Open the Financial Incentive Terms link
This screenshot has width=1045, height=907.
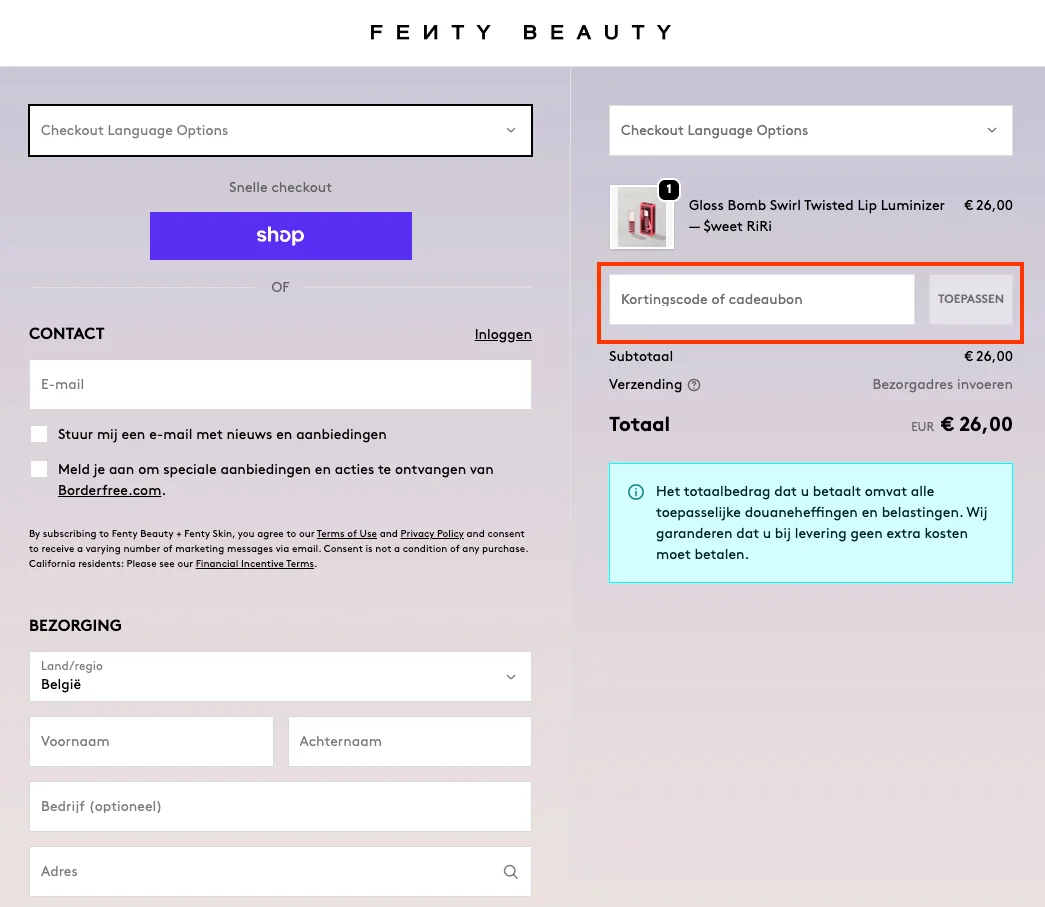click(255, 563)
